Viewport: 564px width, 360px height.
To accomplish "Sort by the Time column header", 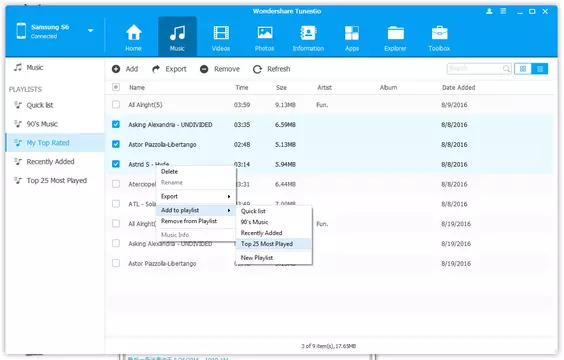I will click(x=242, y=87).
